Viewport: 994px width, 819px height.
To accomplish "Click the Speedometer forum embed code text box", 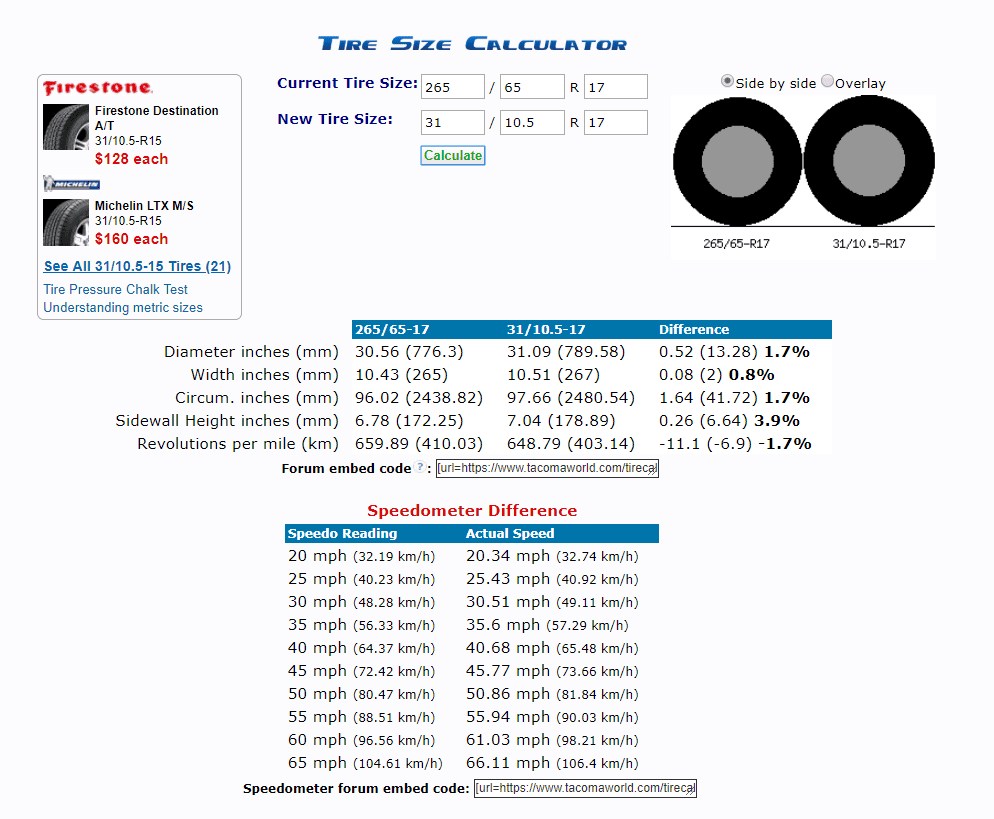I will 585,789.
